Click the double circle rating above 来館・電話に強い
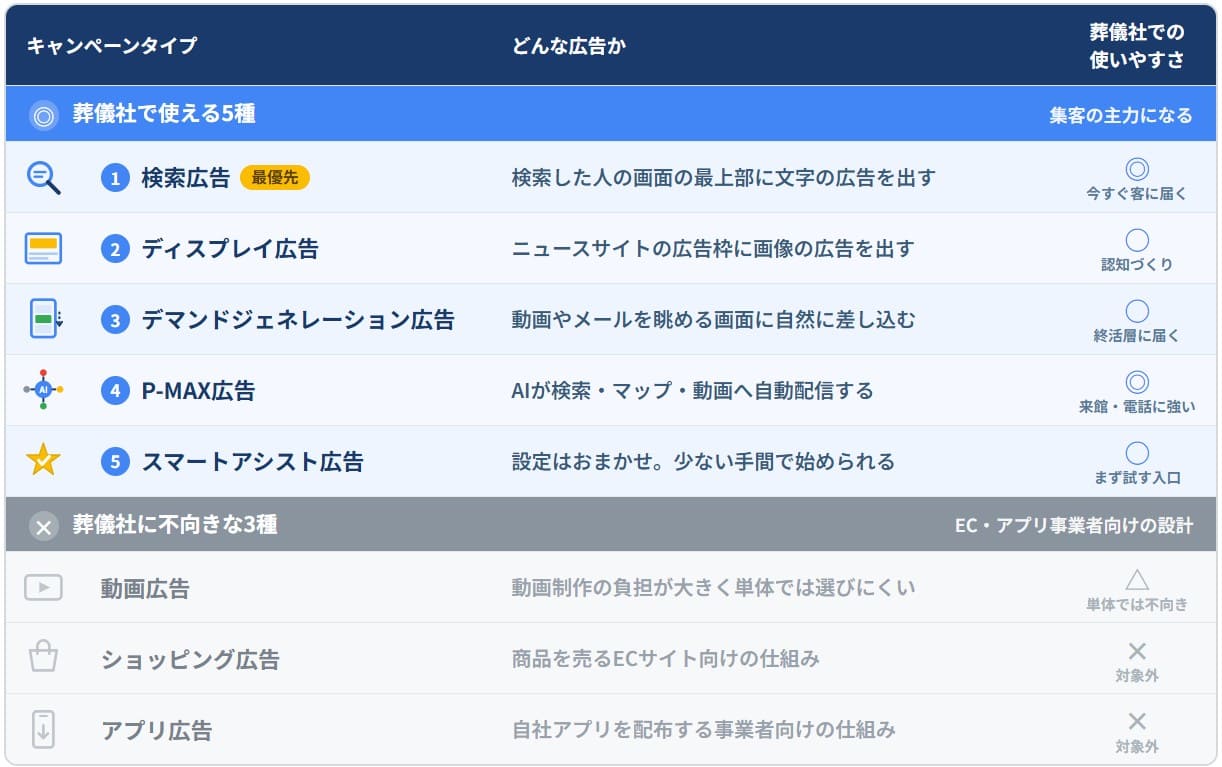The width and height of the screenshot is (1222, 767). [1137, 382]
